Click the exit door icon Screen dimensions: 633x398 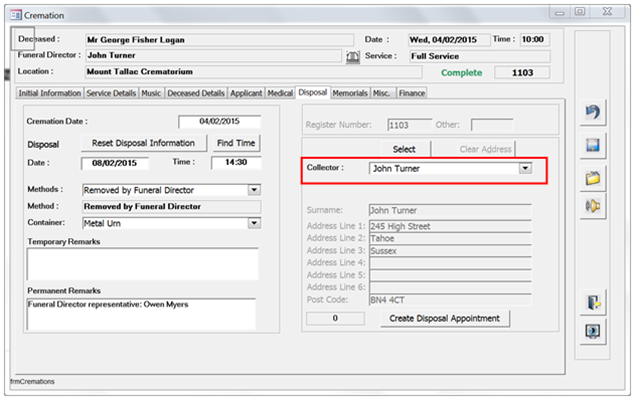click(x=593, y=302)
